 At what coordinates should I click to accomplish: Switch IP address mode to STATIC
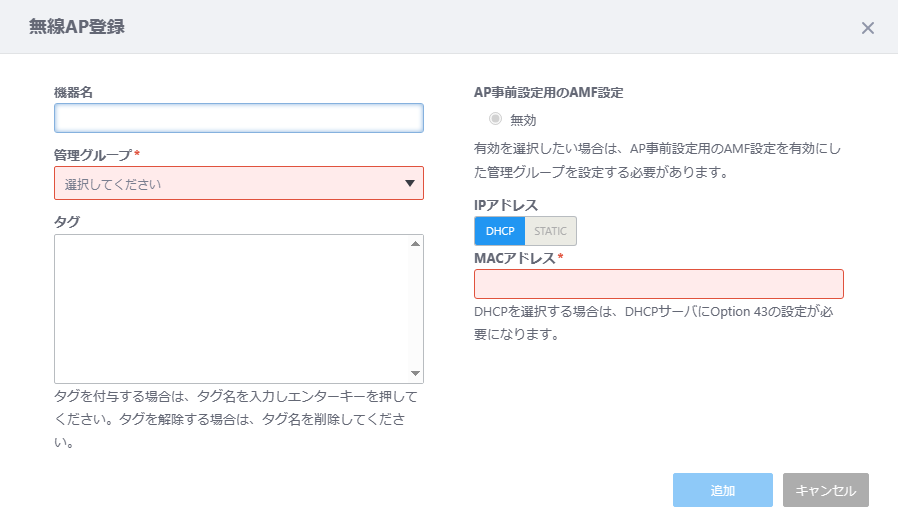[x=550, y=231]
